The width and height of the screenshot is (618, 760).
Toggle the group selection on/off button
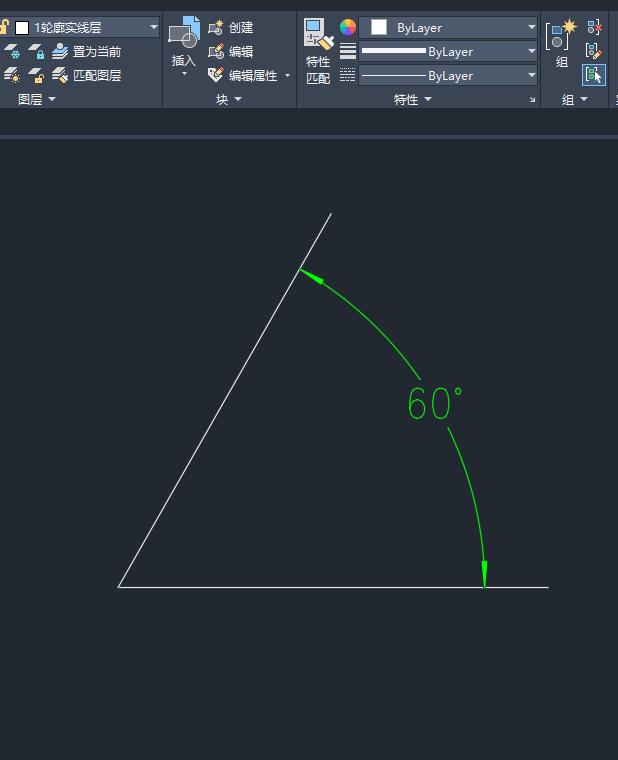[x=594, y=75]
